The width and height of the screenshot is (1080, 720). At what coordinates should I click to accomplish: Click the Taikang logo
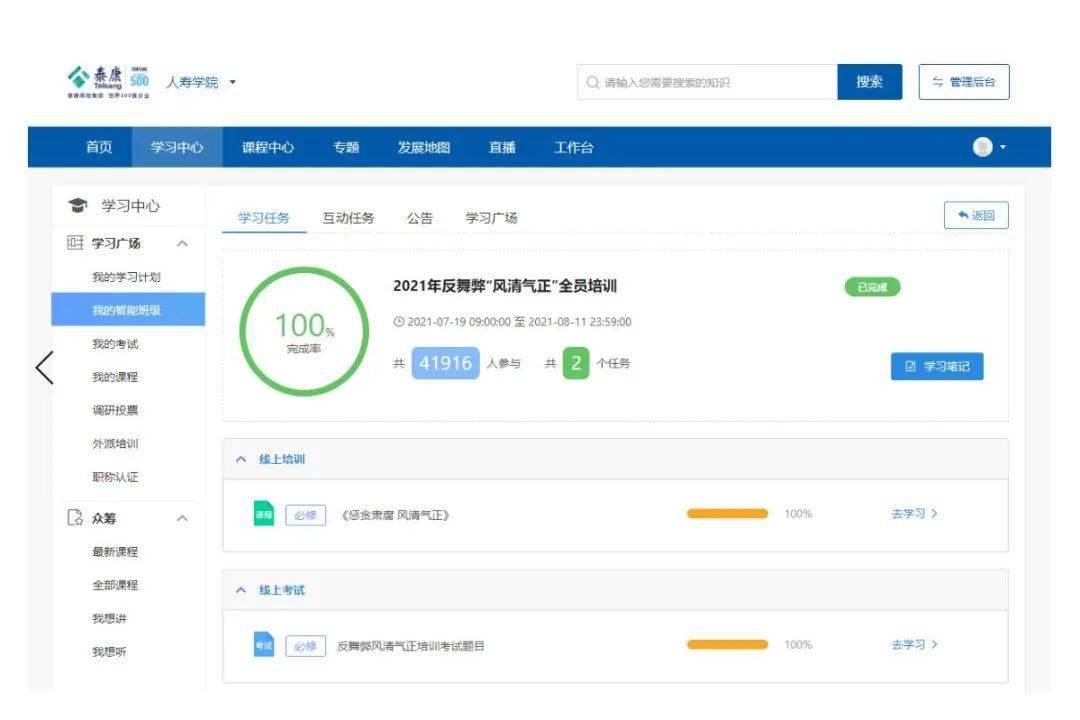pyautogui.click(x=108, y=82)
